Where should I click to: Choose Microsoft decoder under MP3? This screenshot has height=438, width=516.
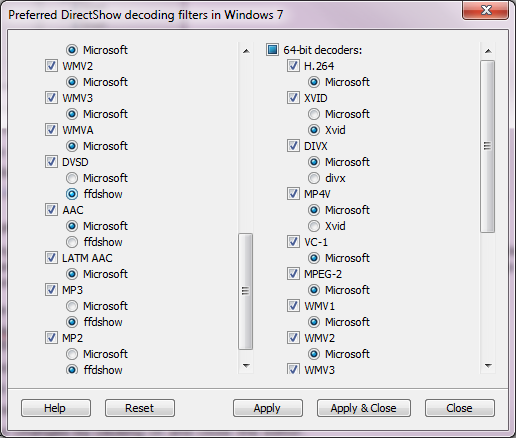(x=72, y=306)
